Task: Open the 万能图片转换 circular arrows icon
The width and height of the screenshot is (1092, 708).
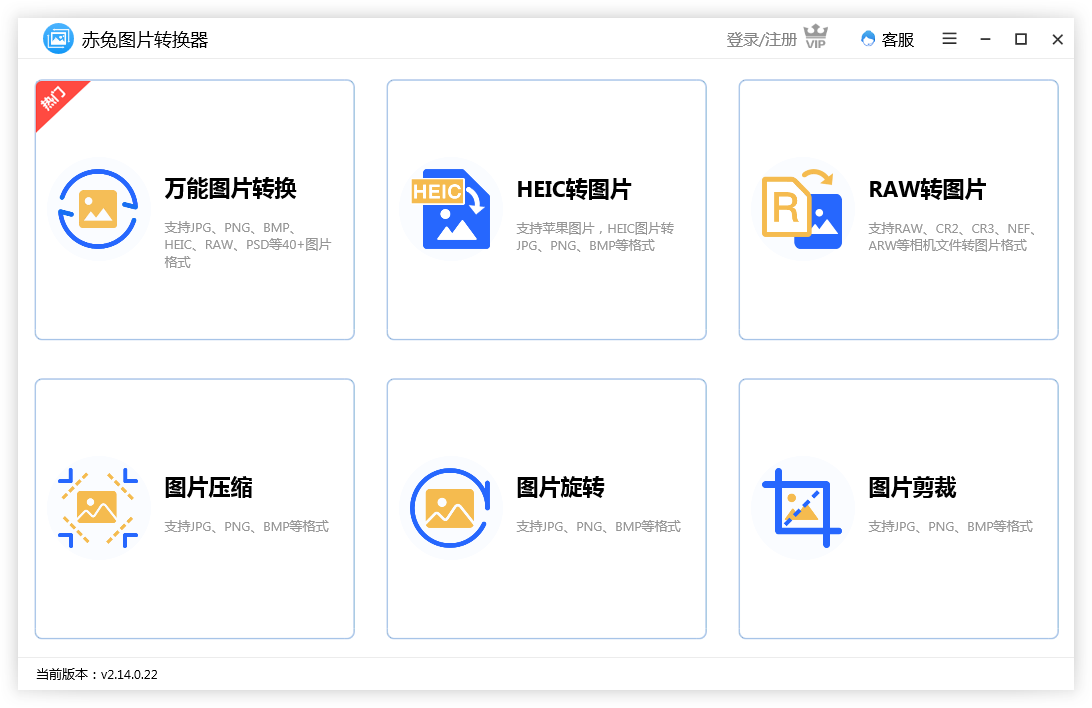Action: [98, 209]
